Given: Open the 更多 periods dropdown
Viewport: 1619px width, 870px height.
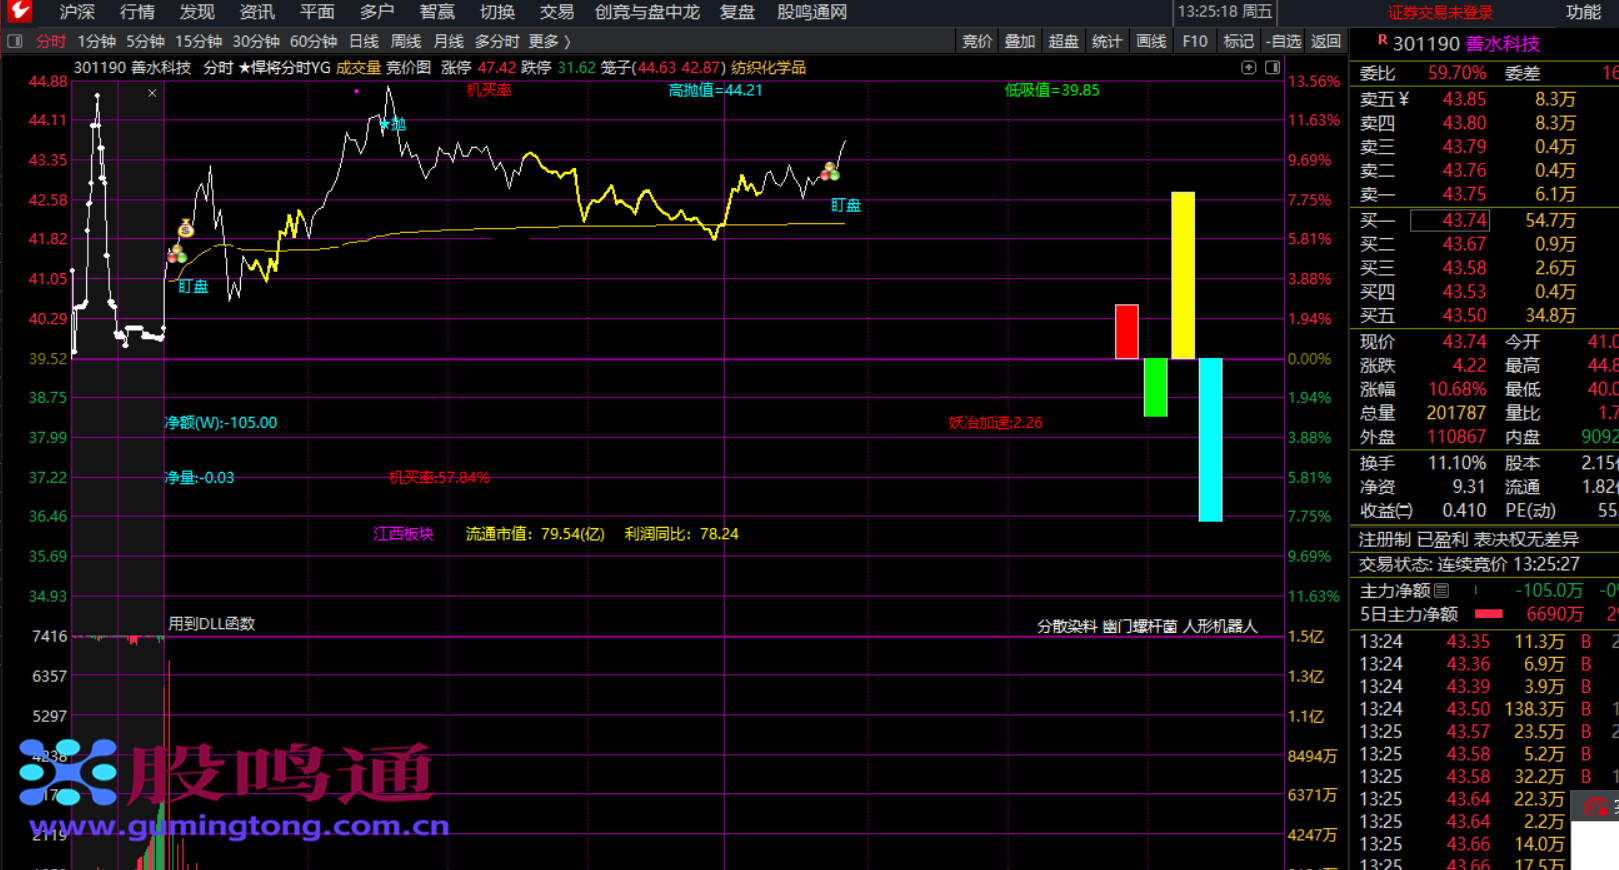Looking at the screenshot, I should [550, 41].
